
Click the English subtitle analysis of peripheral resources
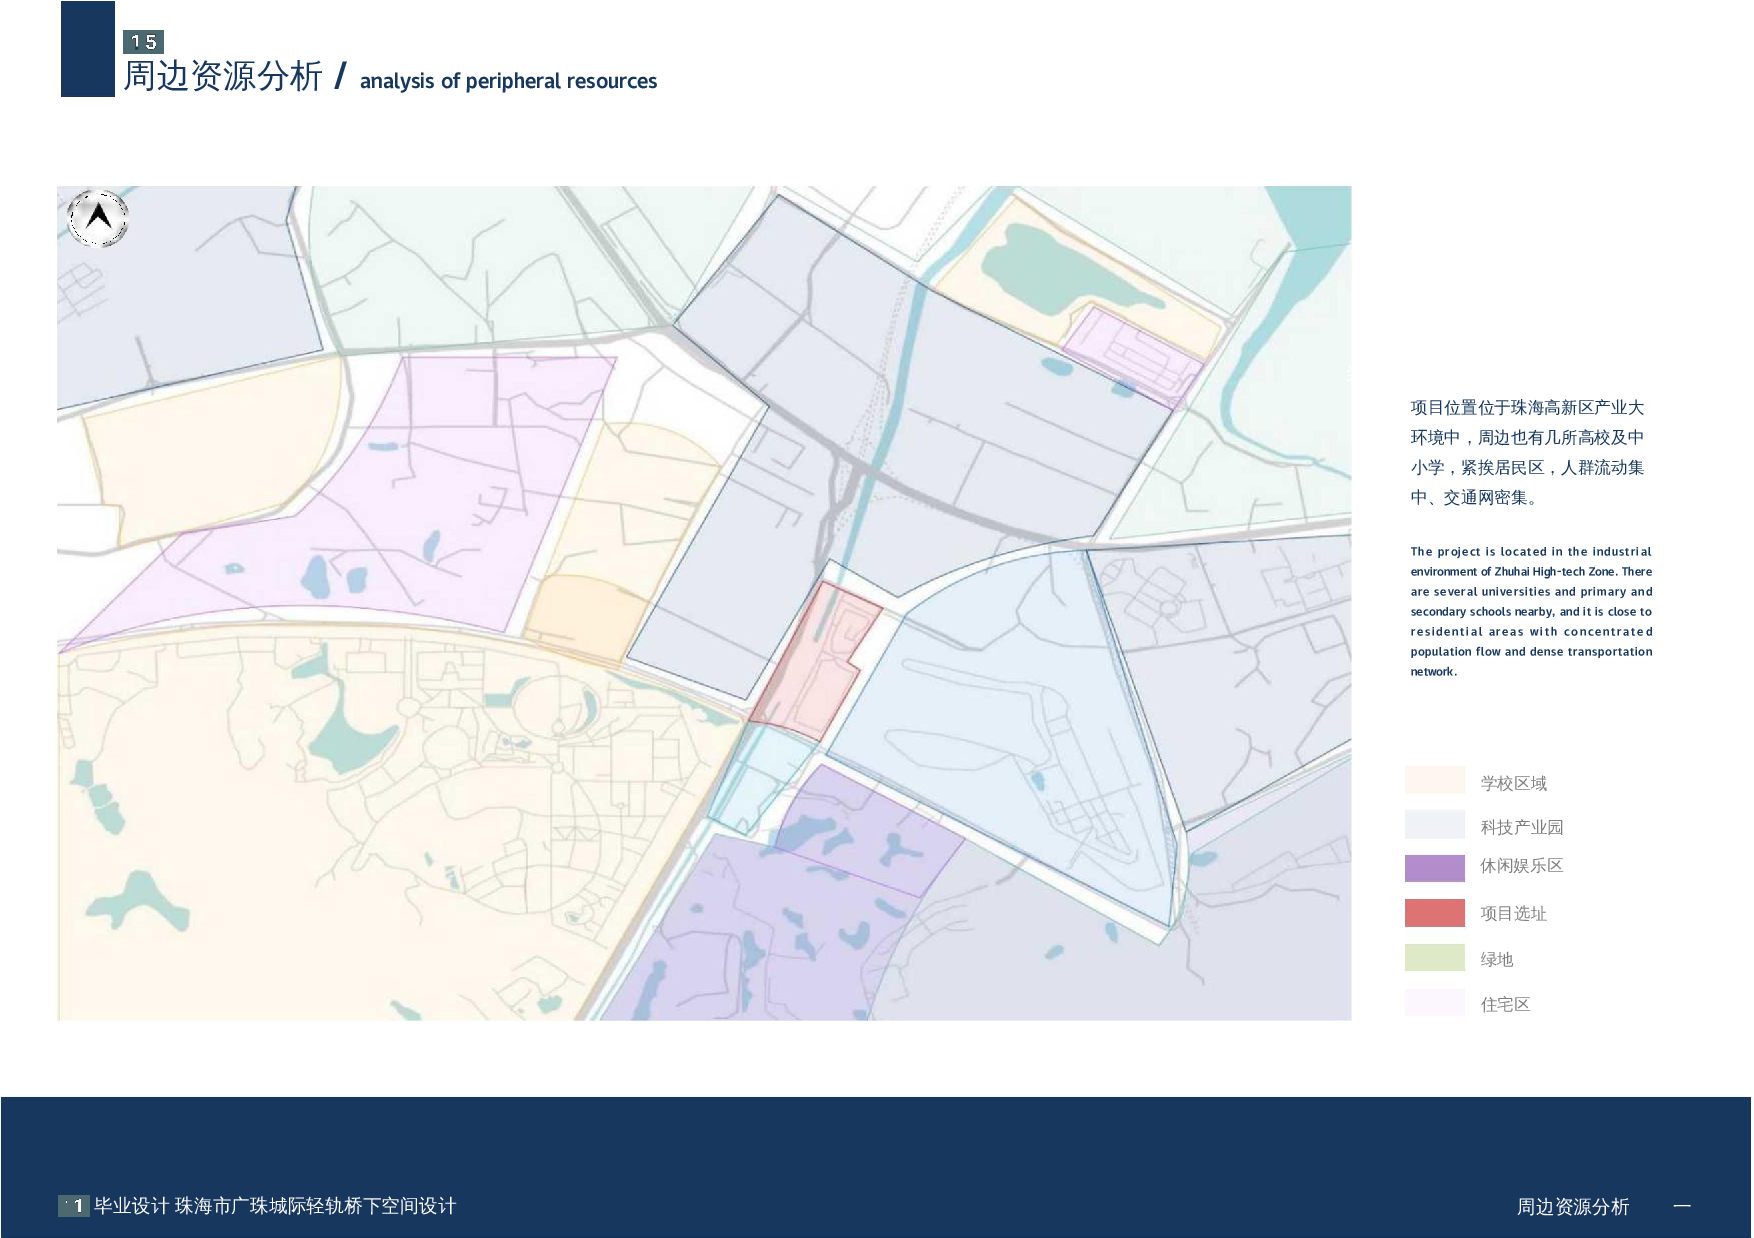coord(508,81)
